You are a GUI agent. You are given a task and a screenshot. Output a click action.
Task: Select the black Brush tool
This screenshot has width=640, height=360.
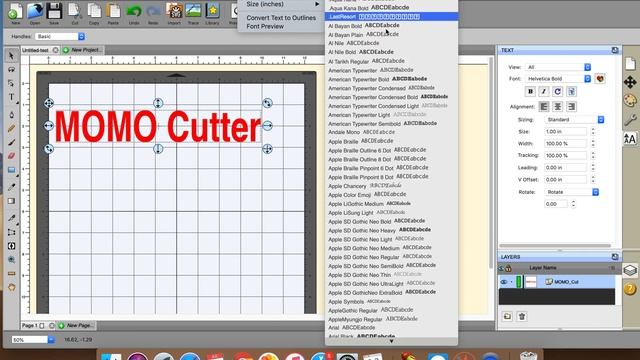11,142
